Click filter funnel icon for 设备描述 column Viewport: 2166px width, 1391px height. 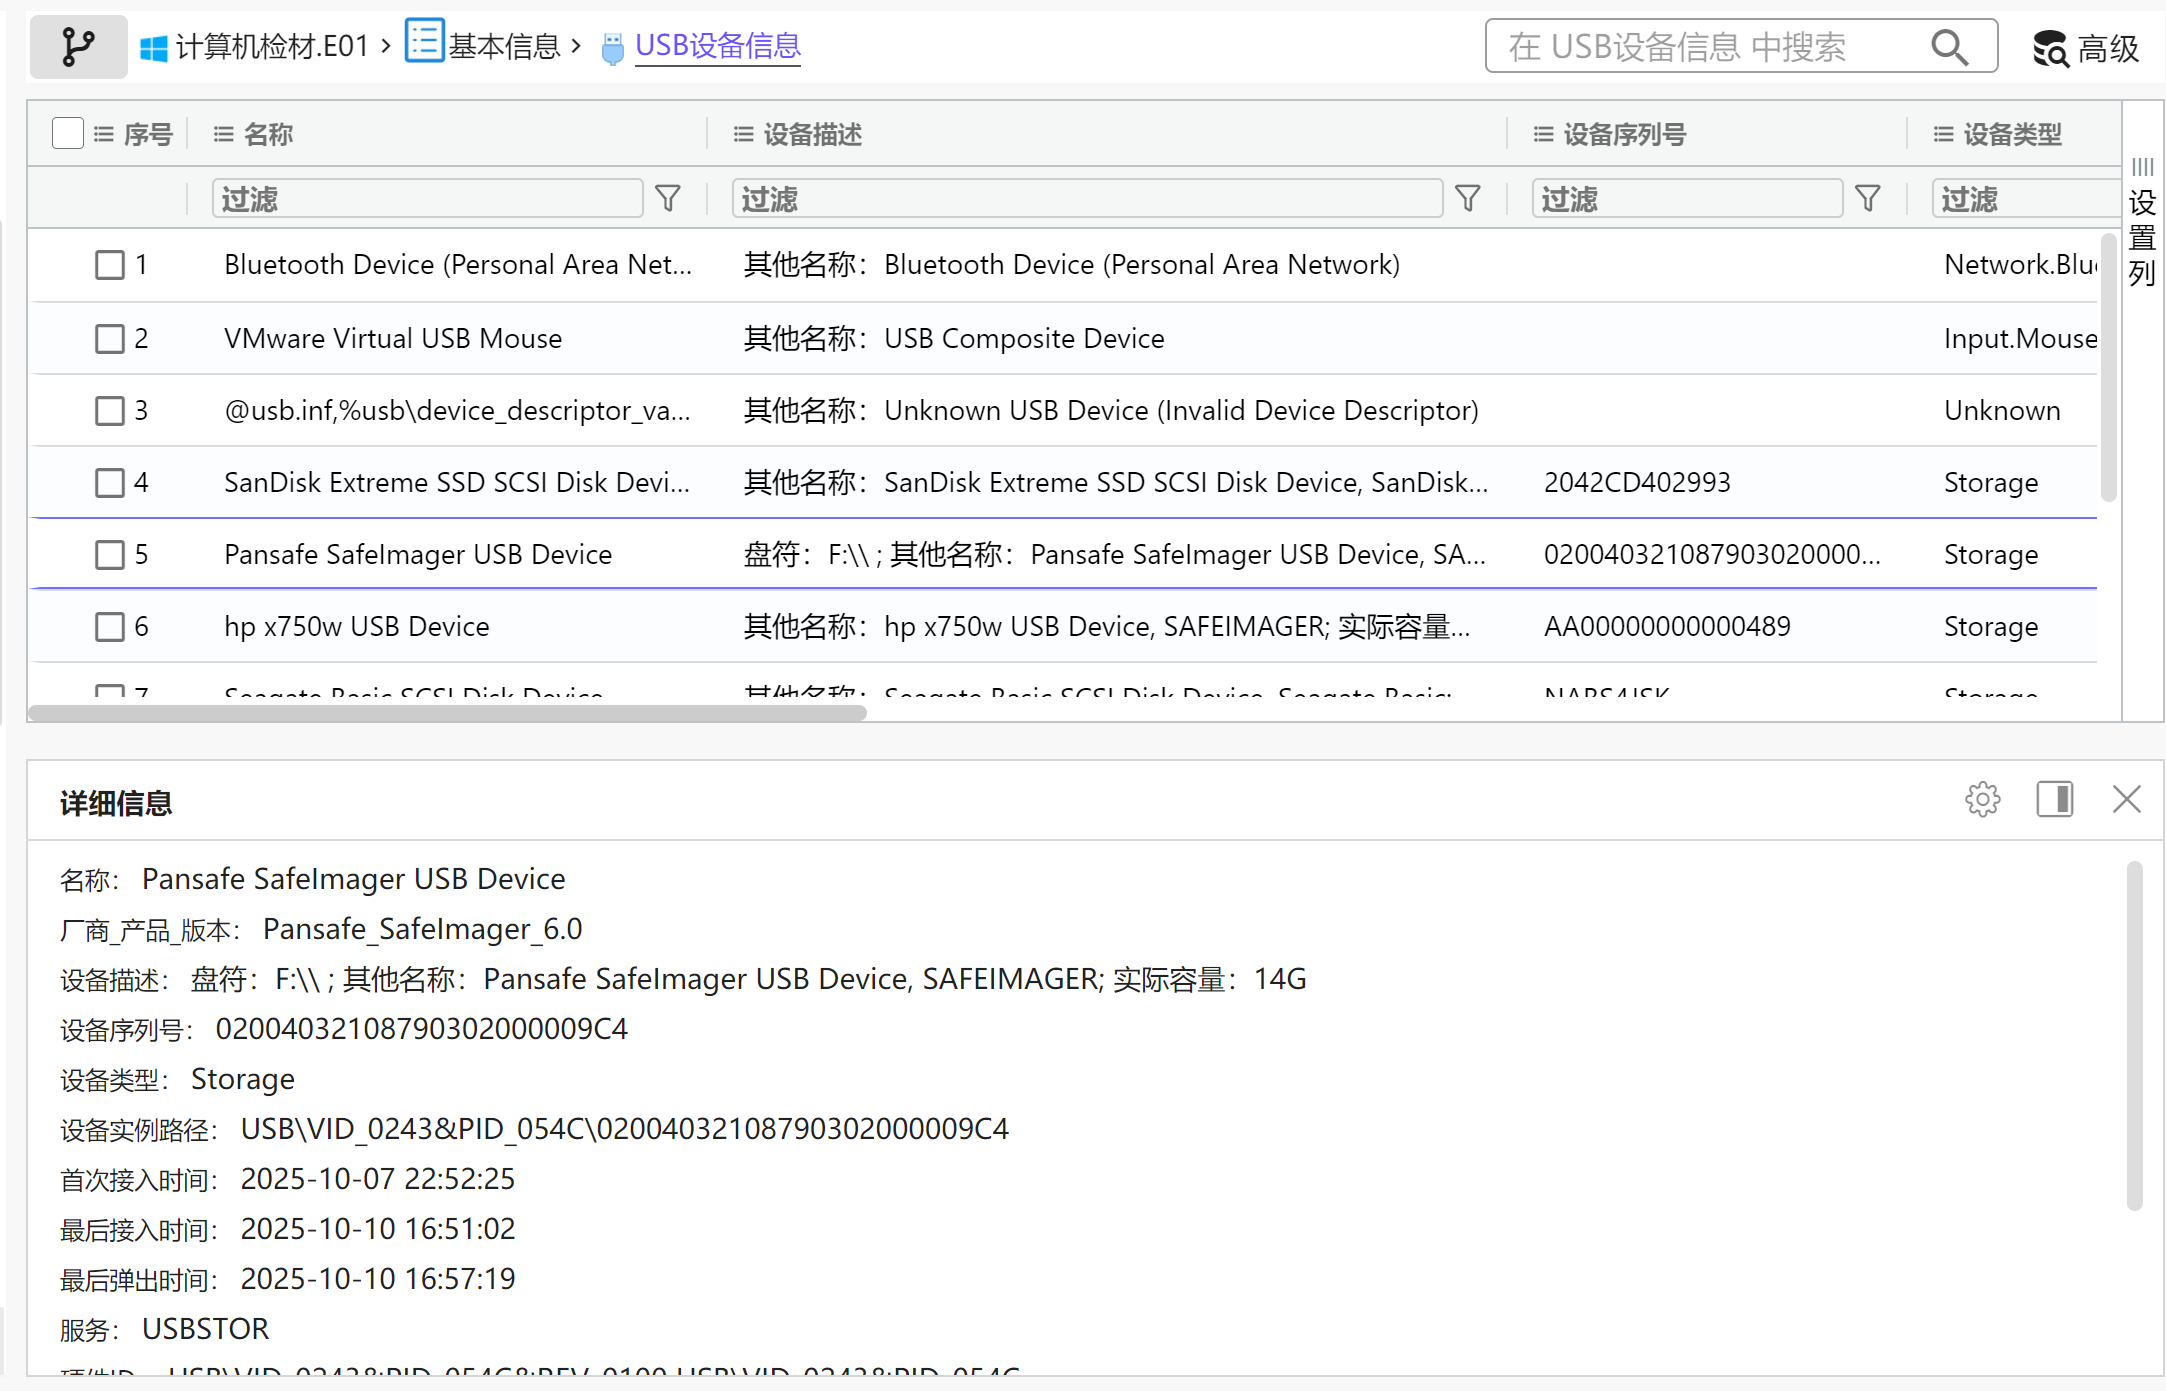tap(1467, 198)
